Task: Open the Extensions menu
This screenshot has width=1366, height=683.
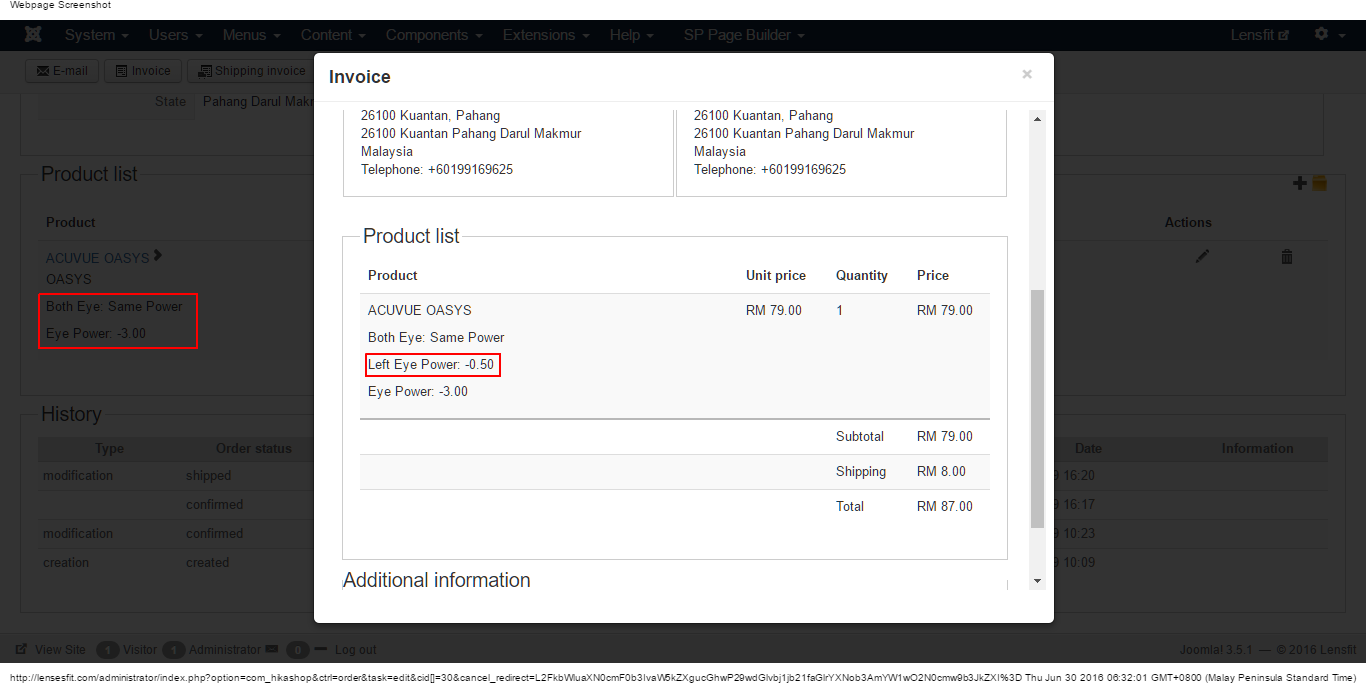Action: (545, 35)
